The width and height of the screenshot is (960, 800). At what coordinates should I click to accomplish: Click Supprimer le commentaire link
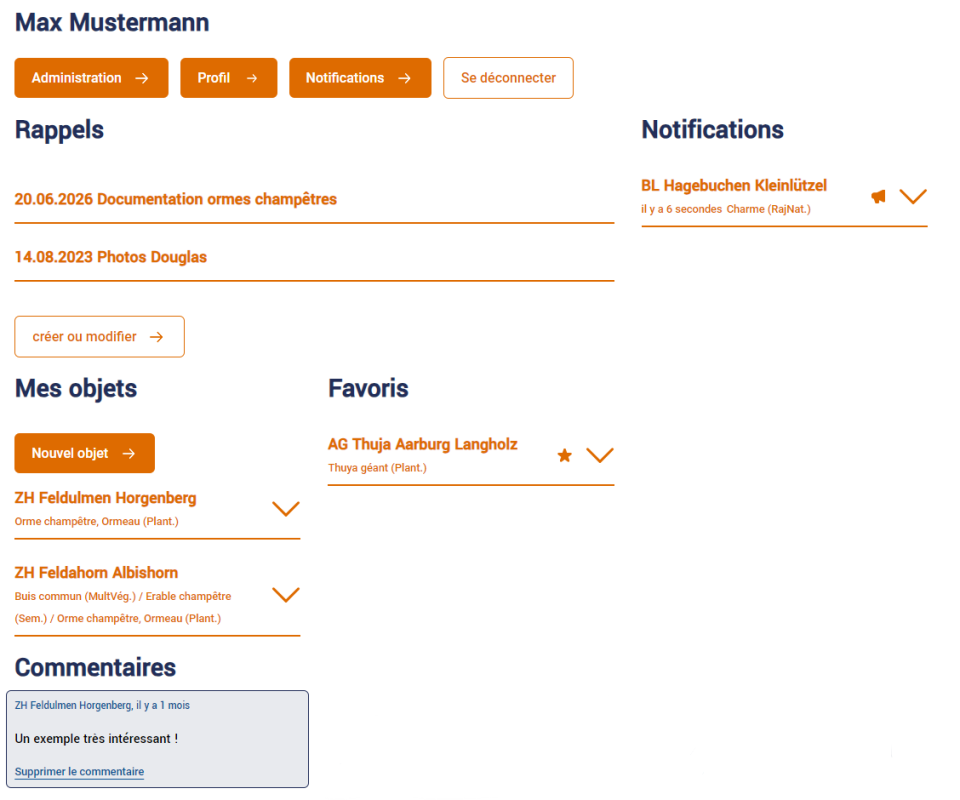(79, 772)
